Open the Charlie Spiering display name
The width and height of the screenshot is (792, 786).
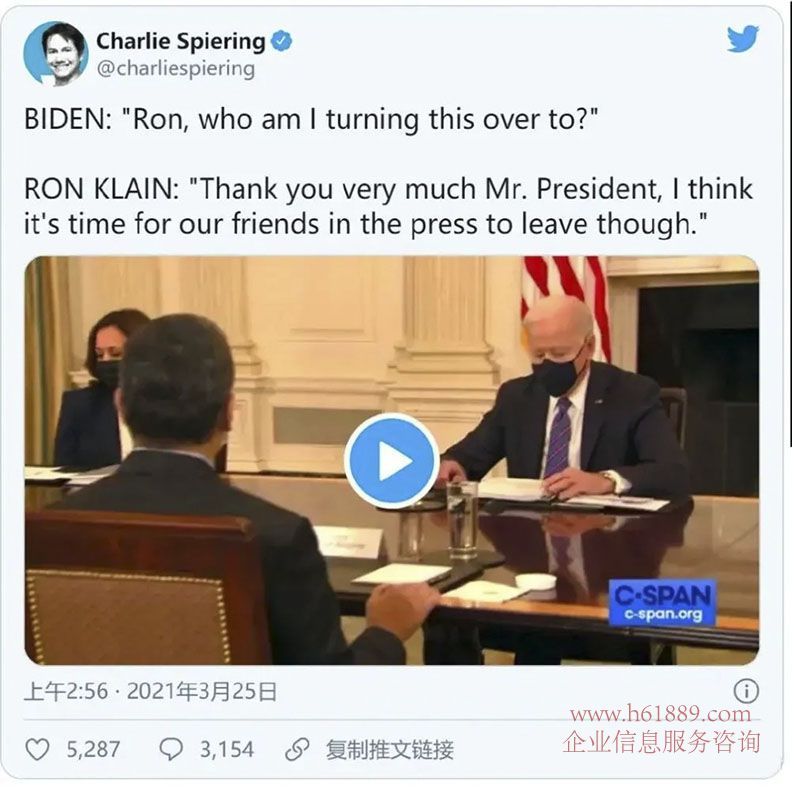coord(180,41)
